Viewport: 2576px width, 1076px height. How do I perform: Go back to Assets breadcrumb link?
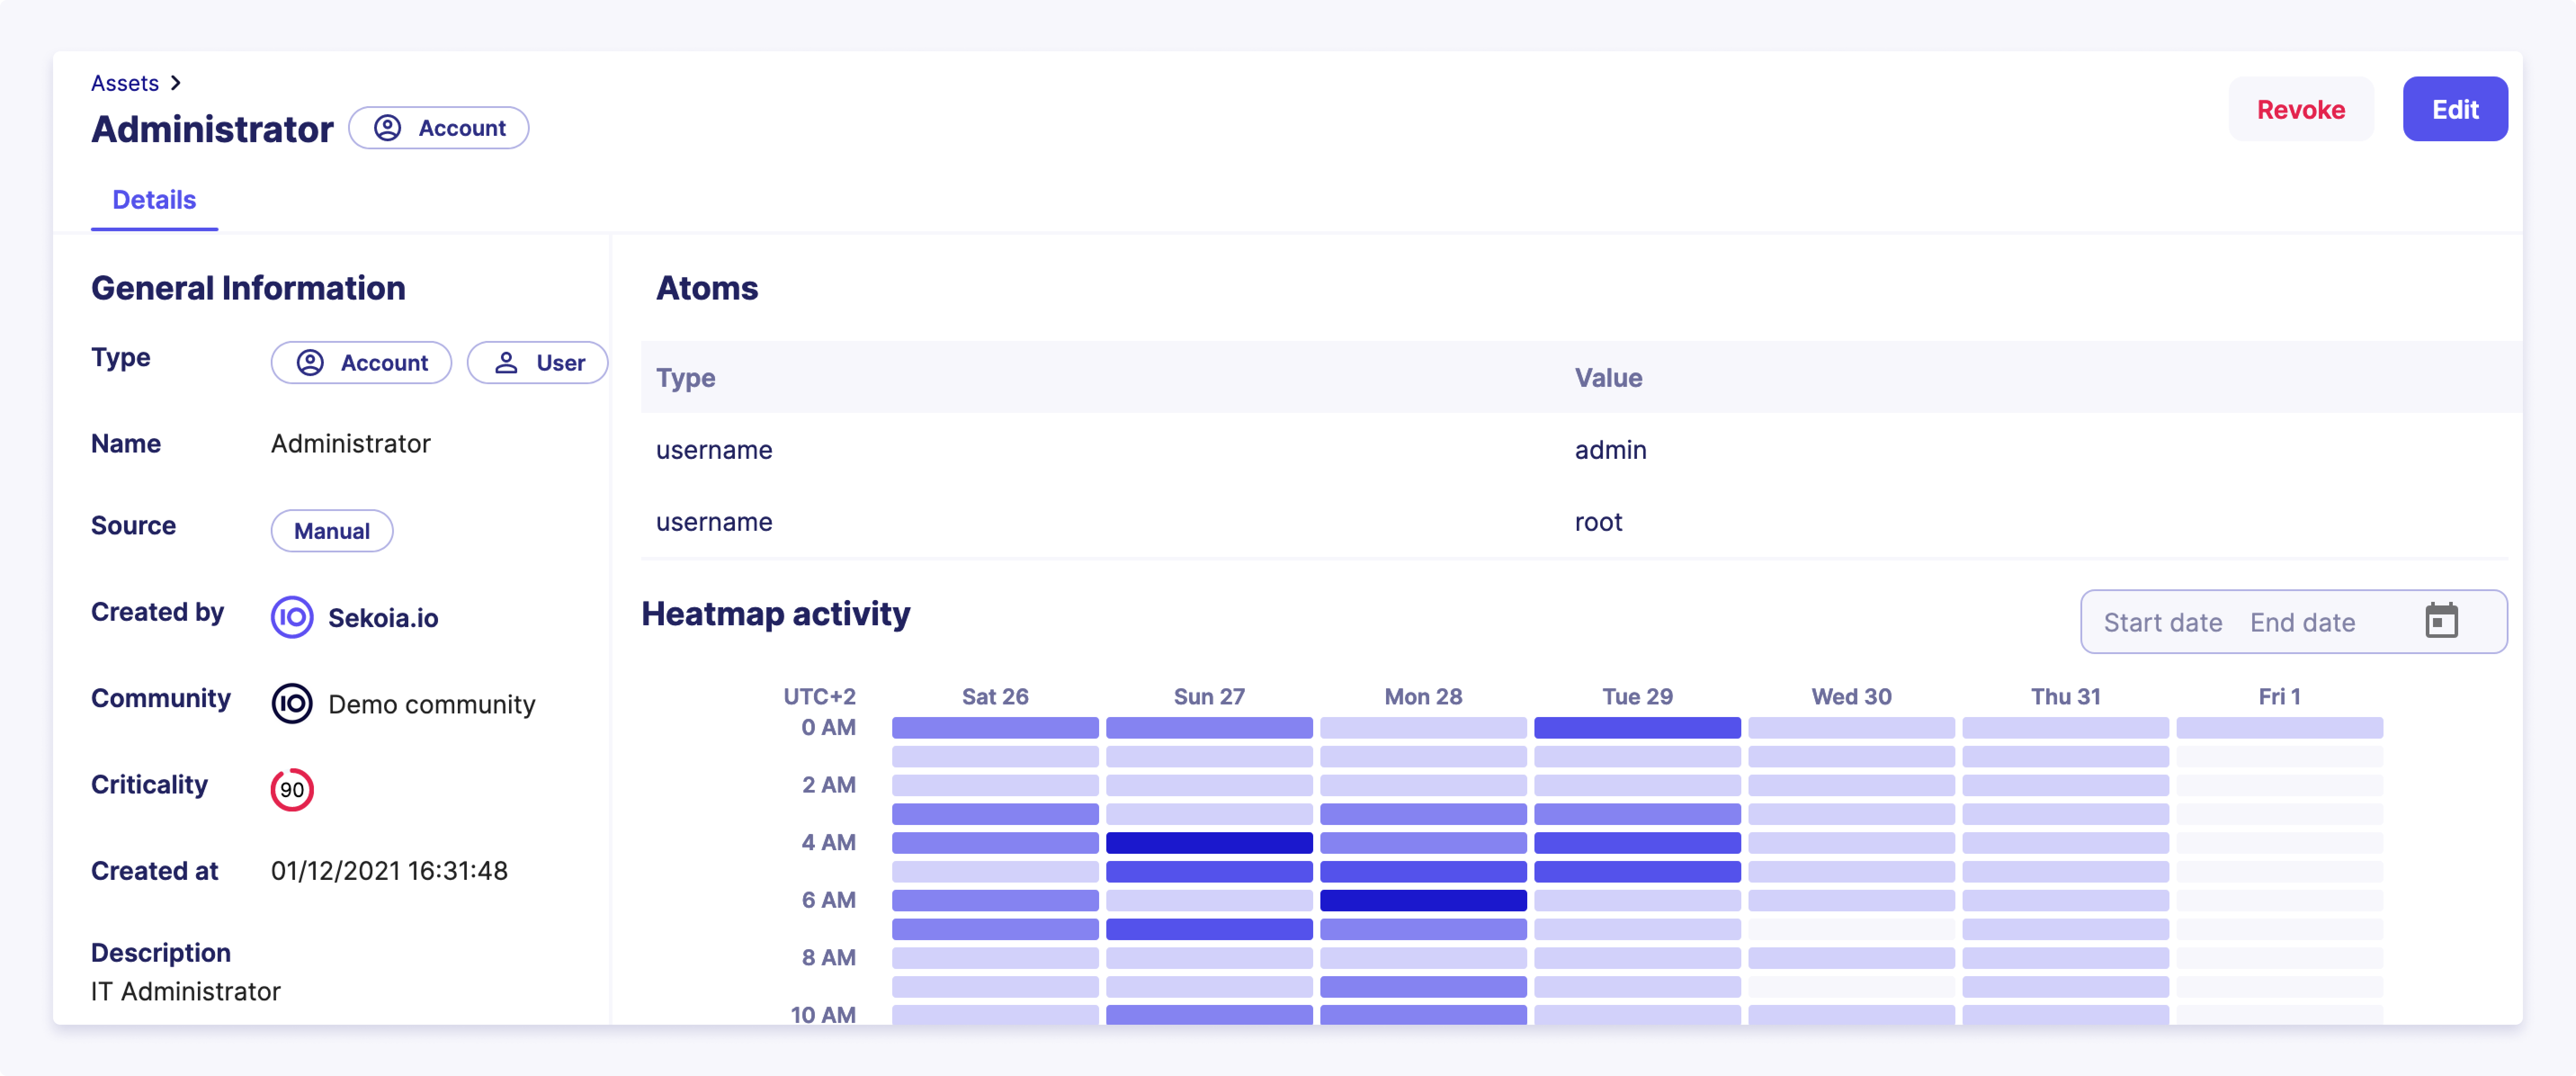pyautogui.click(x=125, y=83)
